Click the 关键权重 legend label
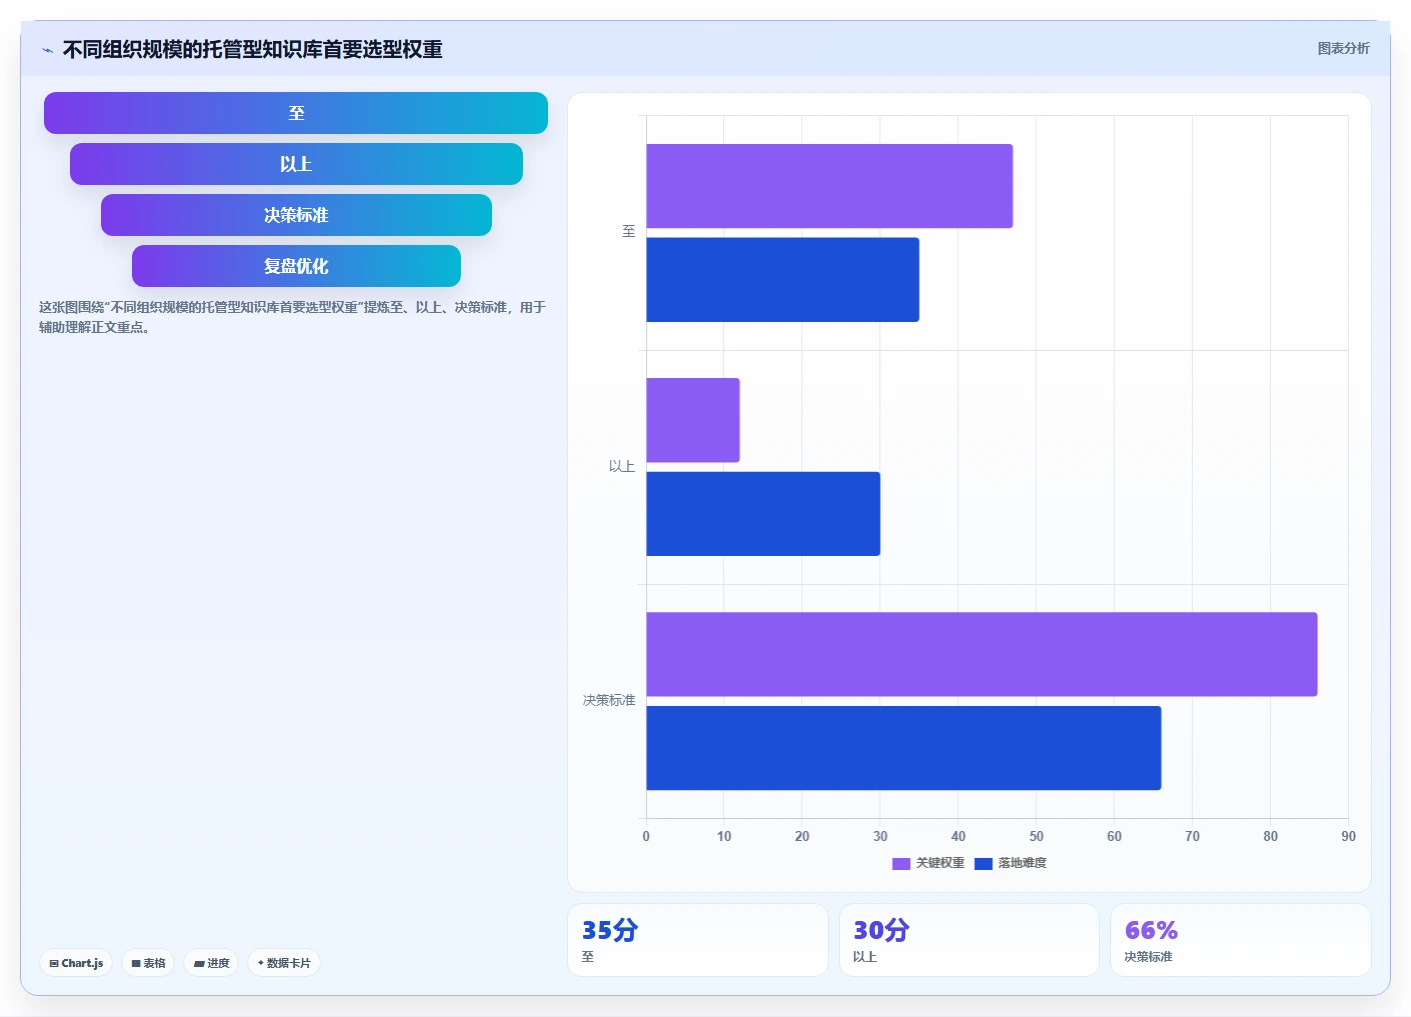Screen dimensions: 1411x1017 point(940,863)
